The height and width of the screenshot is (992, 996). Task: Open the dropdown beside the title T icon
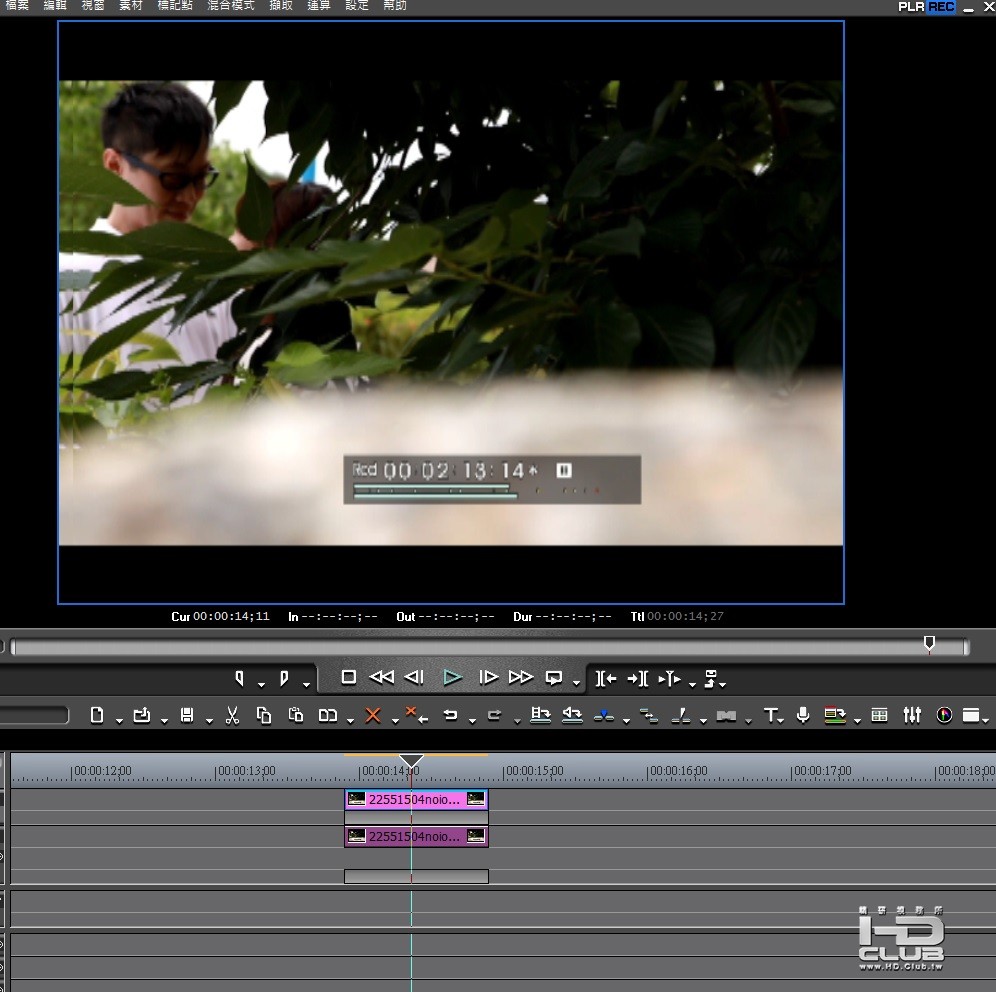(x=781, y=720)
